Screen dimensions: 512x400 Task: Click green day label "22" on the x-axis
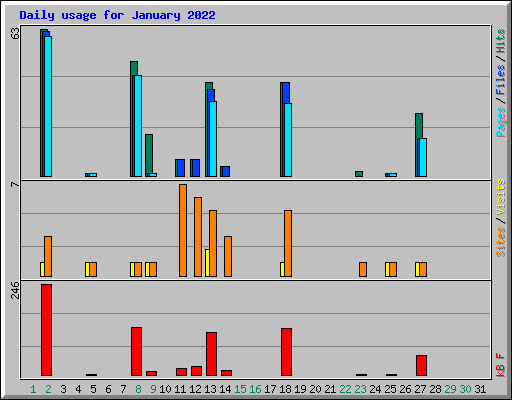345,389
